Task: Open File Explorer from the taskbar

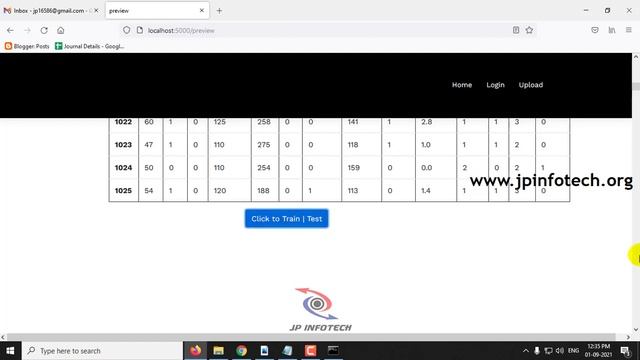Action: 218,351
